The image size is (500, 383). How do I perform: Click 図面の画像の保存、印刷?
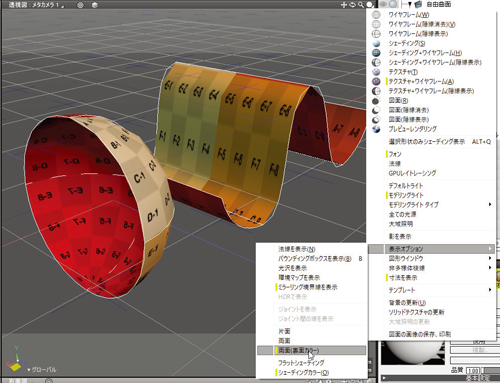420,334
